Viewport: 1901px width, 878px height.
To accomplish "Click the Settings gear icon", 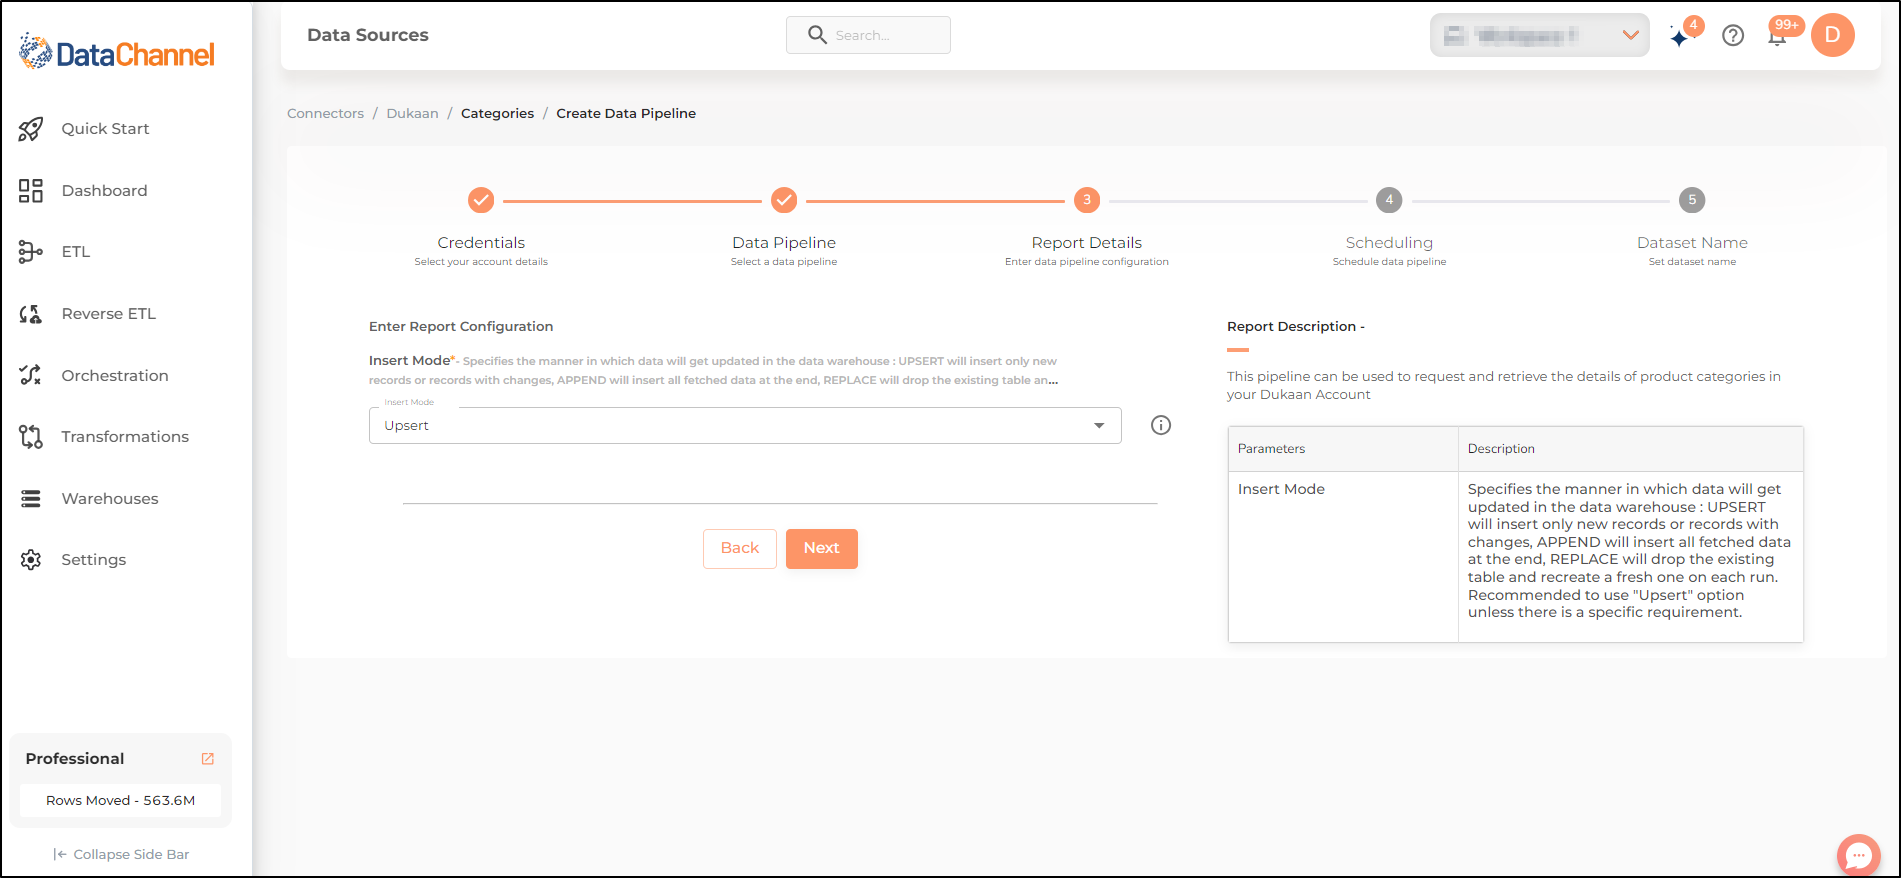I will (31, 560).
